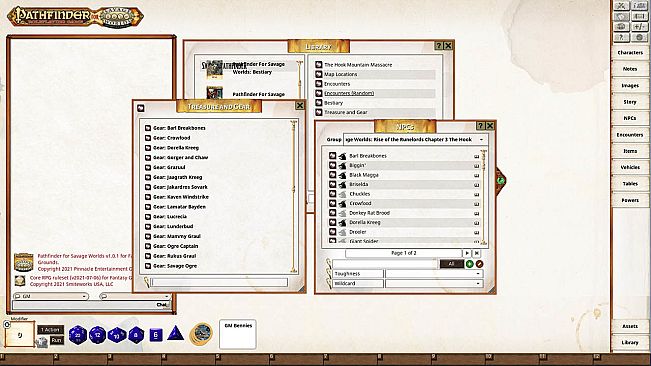Roll the d6 die
This screenshot has width=651, height=366.
(x=156, y=335)
